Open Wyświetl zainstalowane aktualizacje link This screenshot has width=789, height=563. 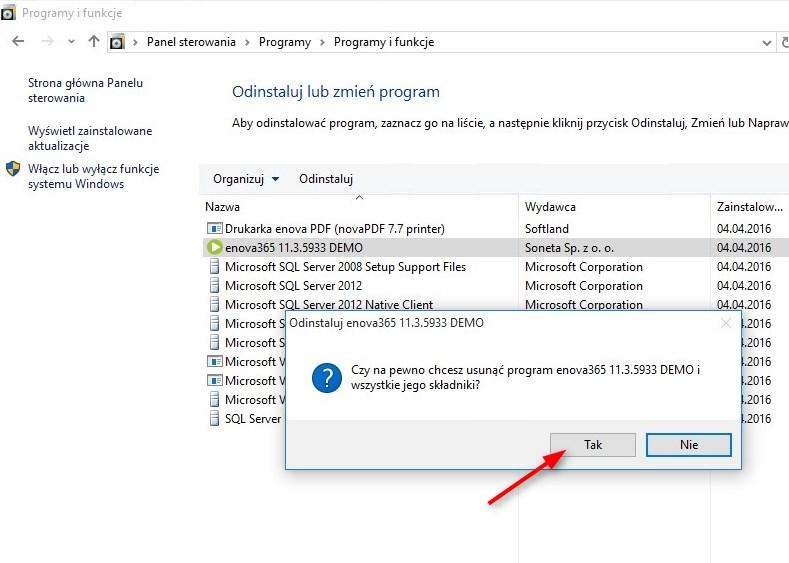pos(90,138)
